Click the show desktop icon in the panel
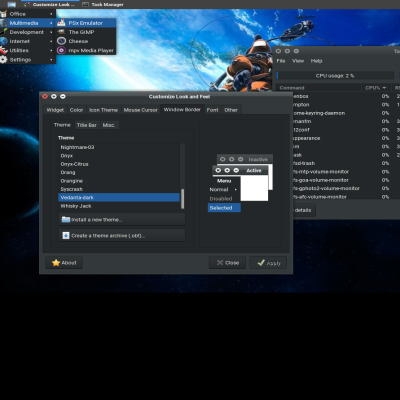Viewport: 400px width, 400px height. click(12, 4)
